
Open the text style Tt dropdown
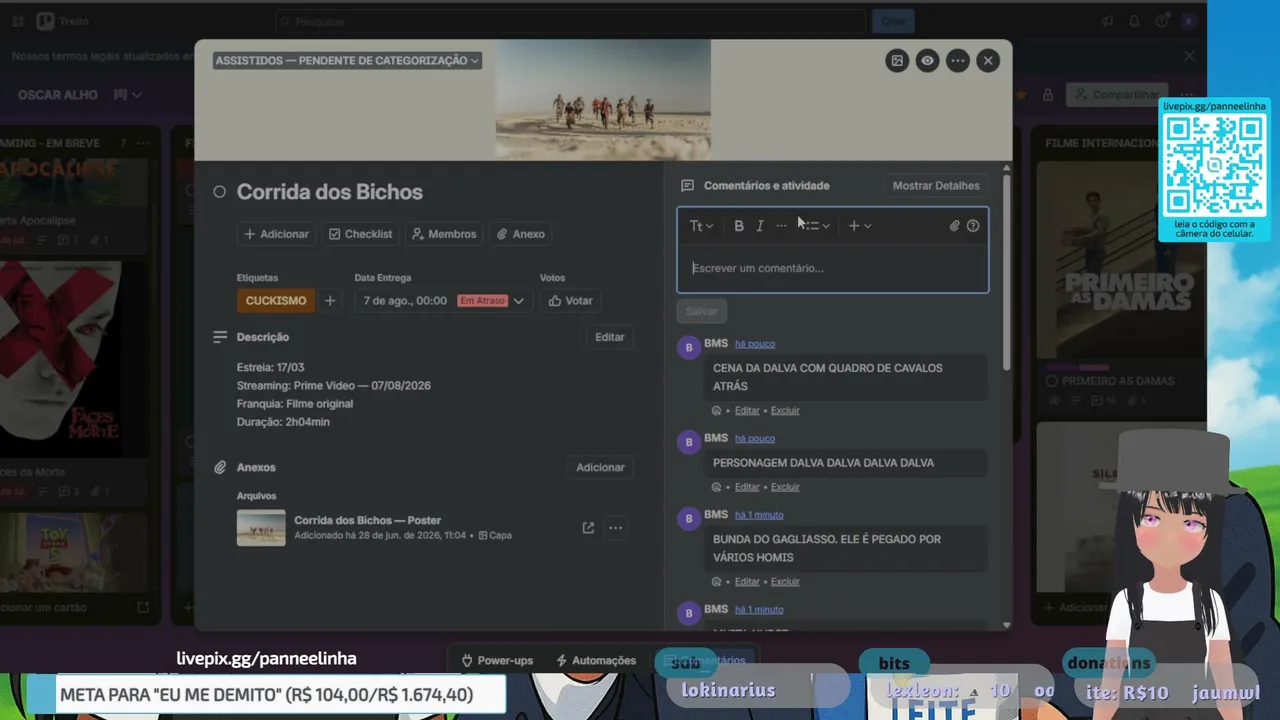click(701, 226)
